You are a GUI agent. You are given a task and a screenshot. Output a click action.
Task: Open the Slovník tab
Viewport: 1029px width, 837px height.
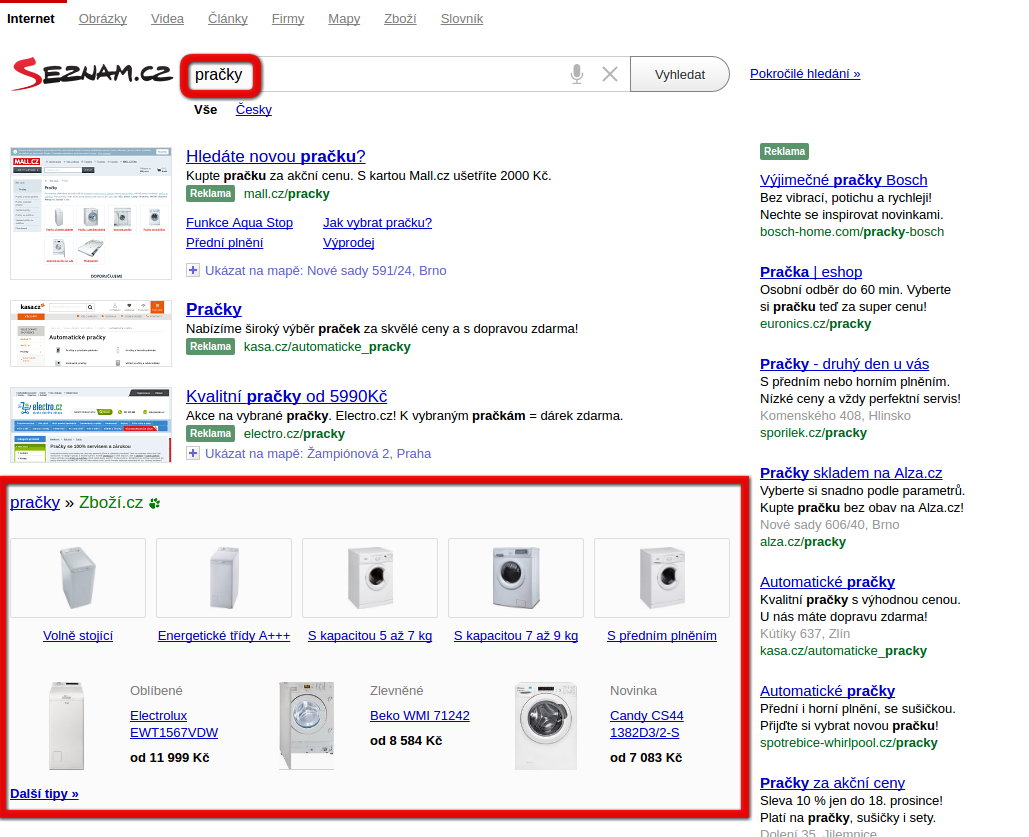462,19
